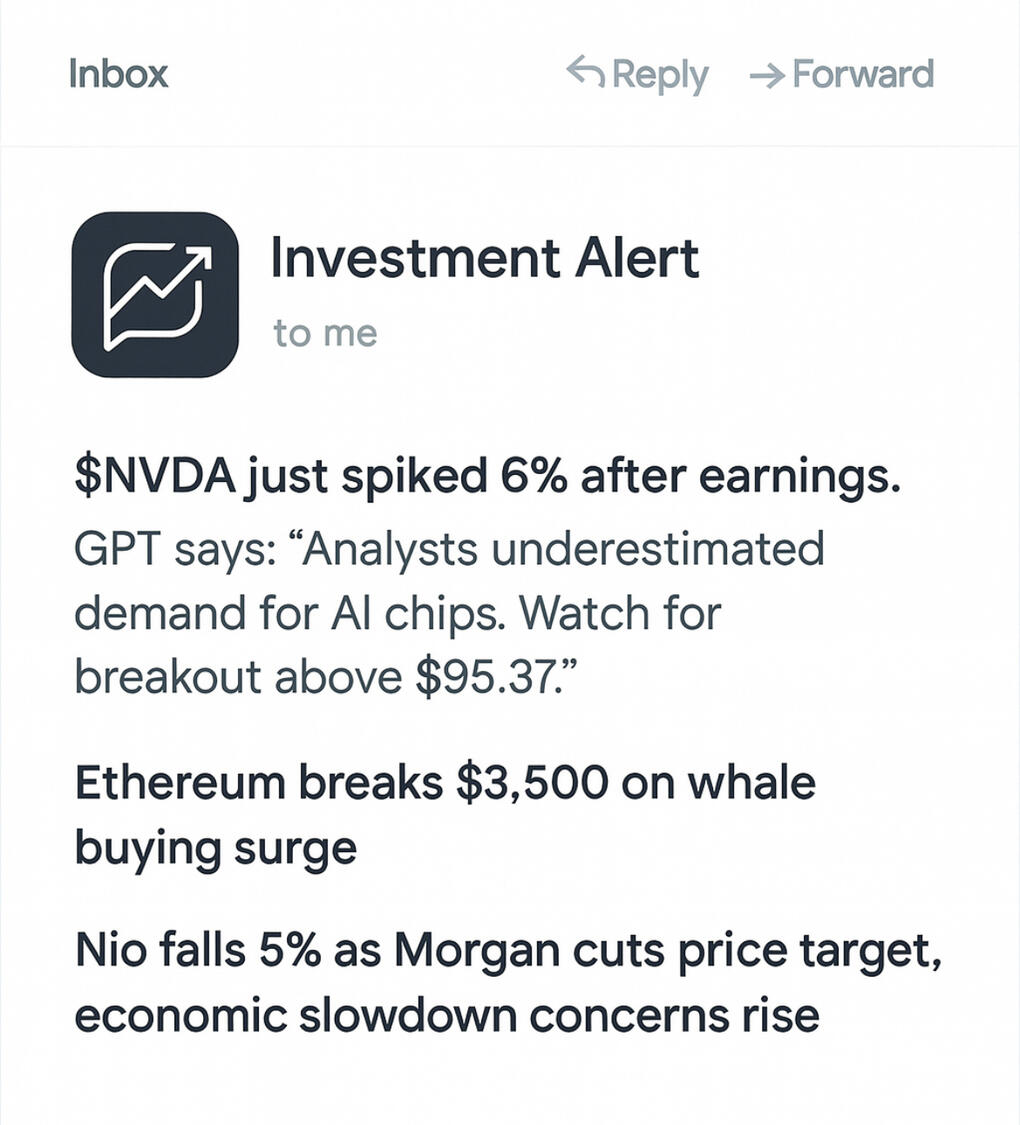1020x1125 pixels.
Task: Click the "GPT says" text
Action: click(159, 548)
